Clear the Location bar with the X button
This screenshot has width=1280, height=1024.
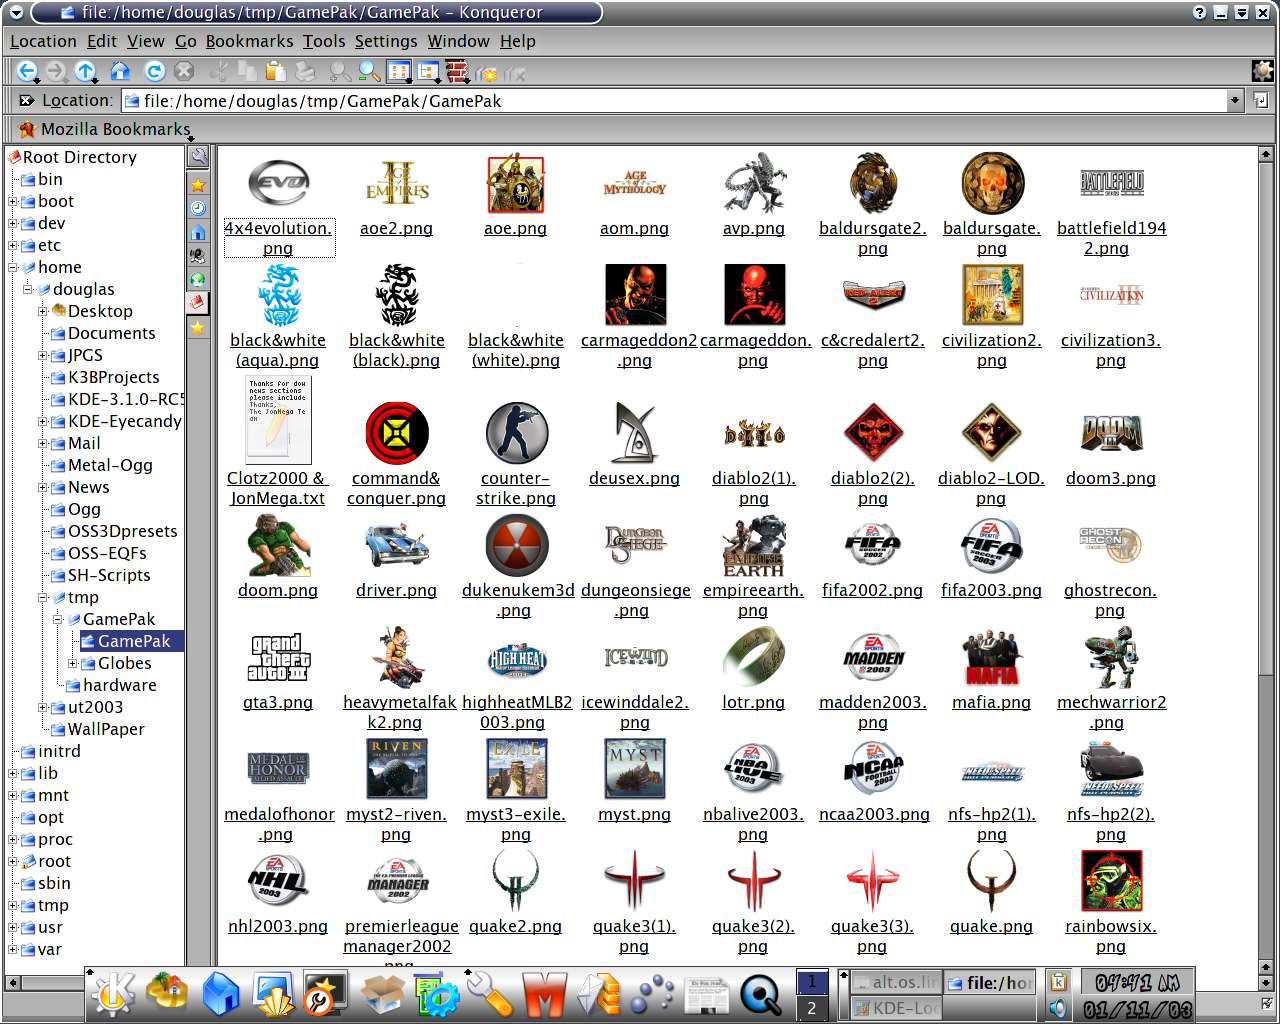(x=27, y=100)
